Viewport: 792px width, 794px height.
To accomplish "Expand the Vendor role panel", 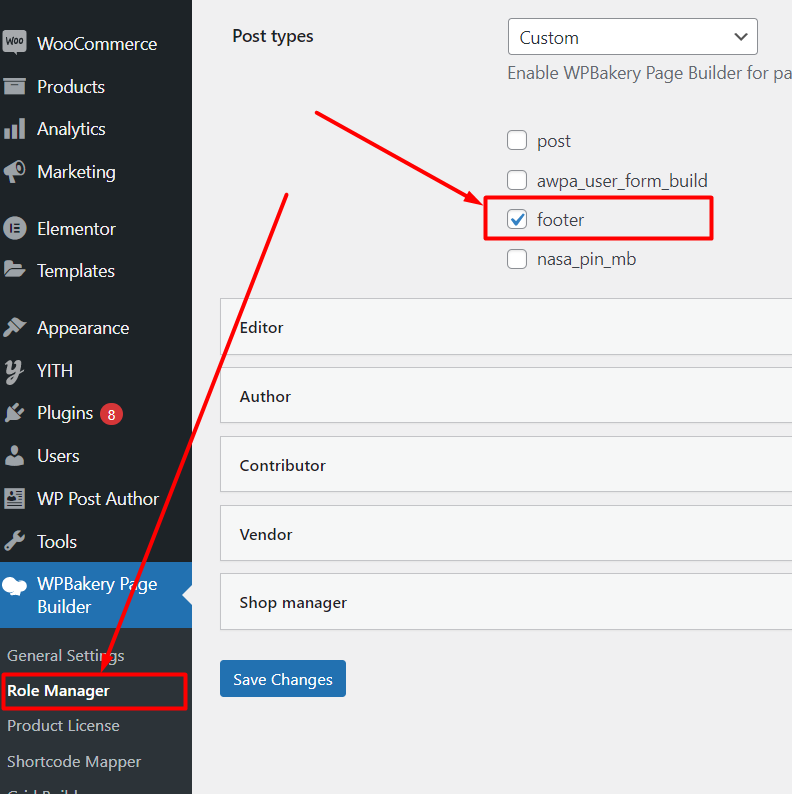I will coord(506,533).
